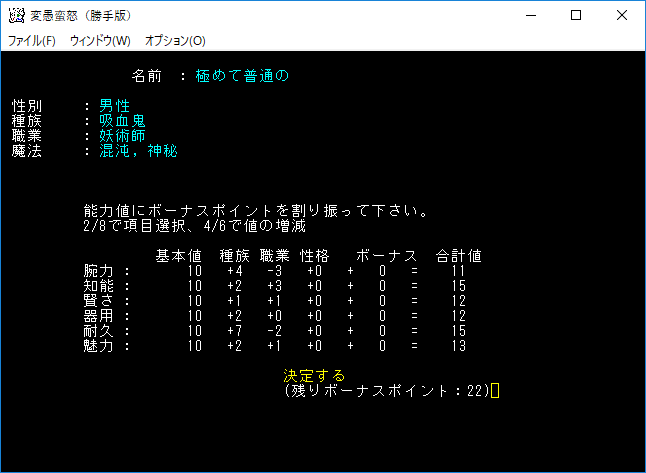Click the gender value 男性
Screen dimensions: 646x473
click(114, 106)
